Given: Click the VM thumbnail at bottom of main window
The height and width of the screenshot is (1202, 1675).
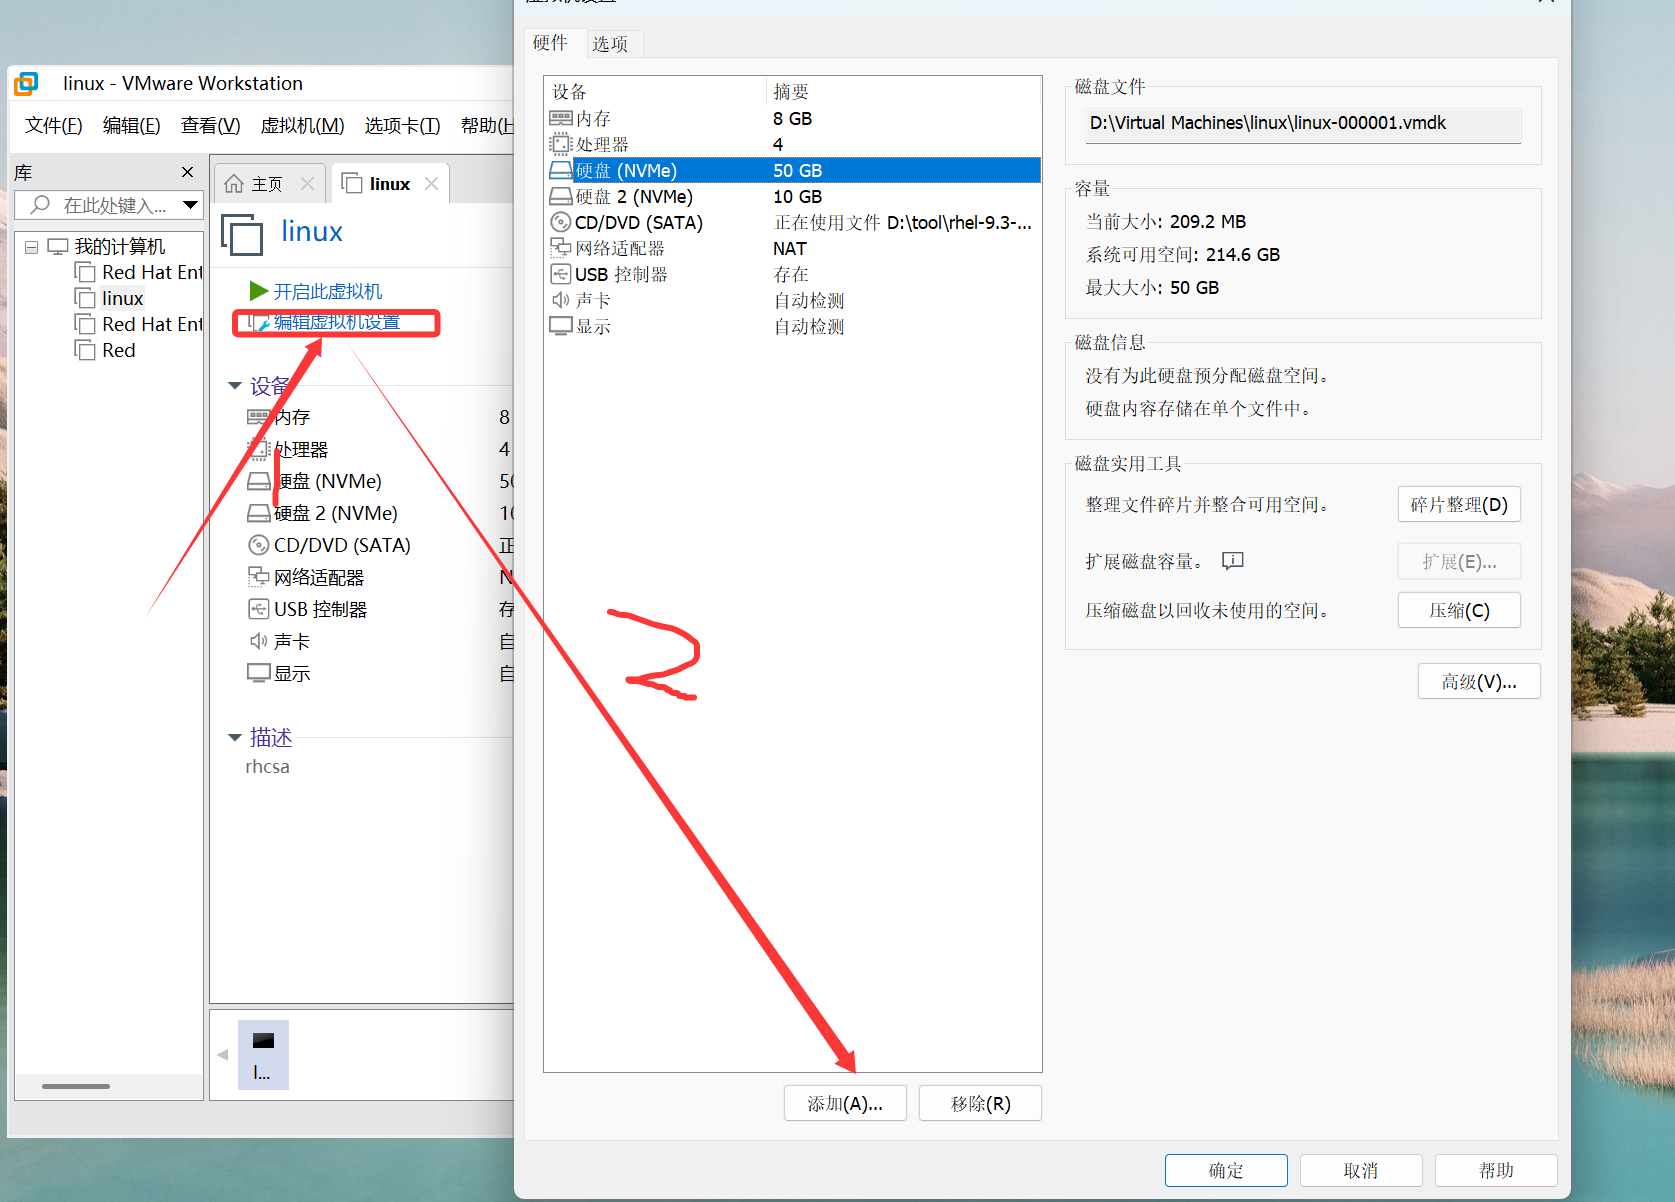Looking at the screenshot, I should (263, 1055).
